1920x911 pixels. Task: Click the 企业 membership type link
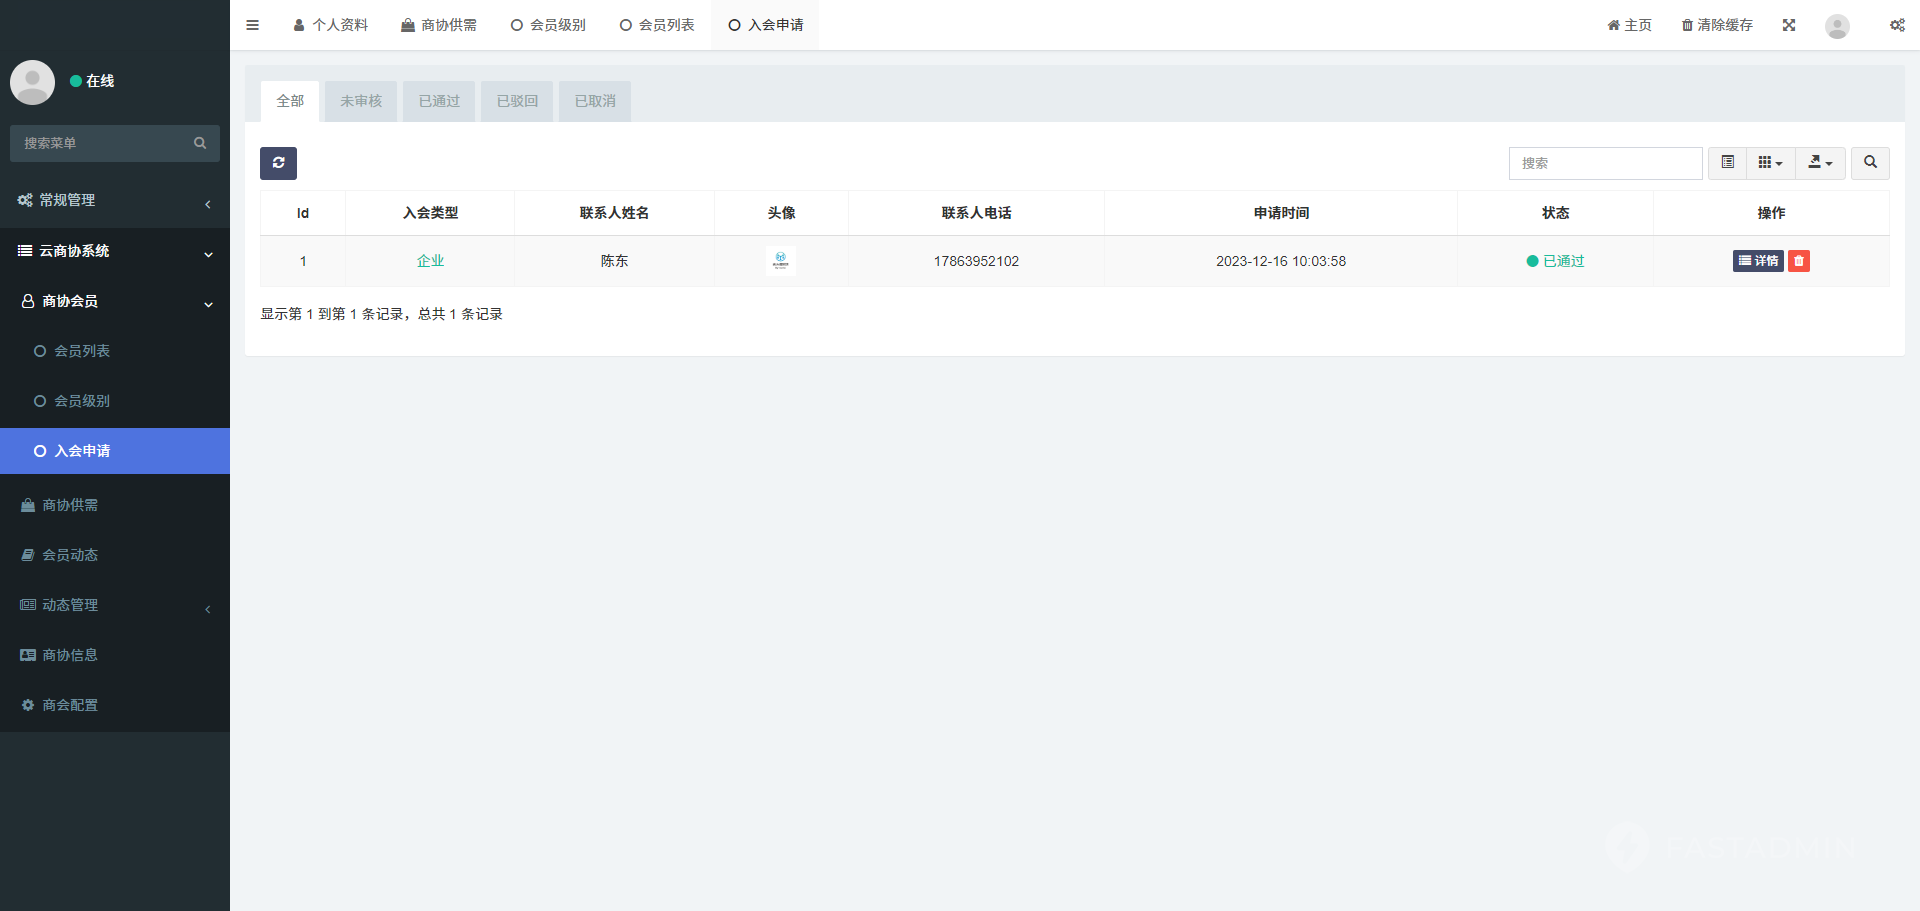click(x=430, y=261)
